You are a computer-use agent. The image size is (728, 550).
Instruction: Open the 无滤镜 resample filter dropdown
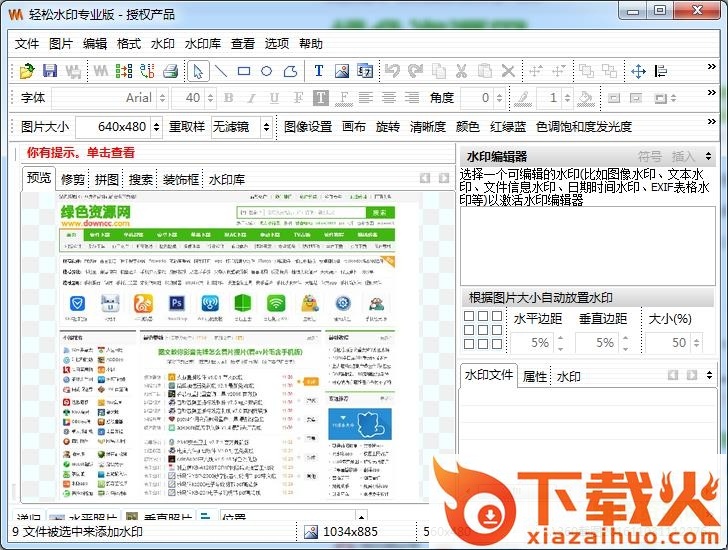click(x=266, y=127)
